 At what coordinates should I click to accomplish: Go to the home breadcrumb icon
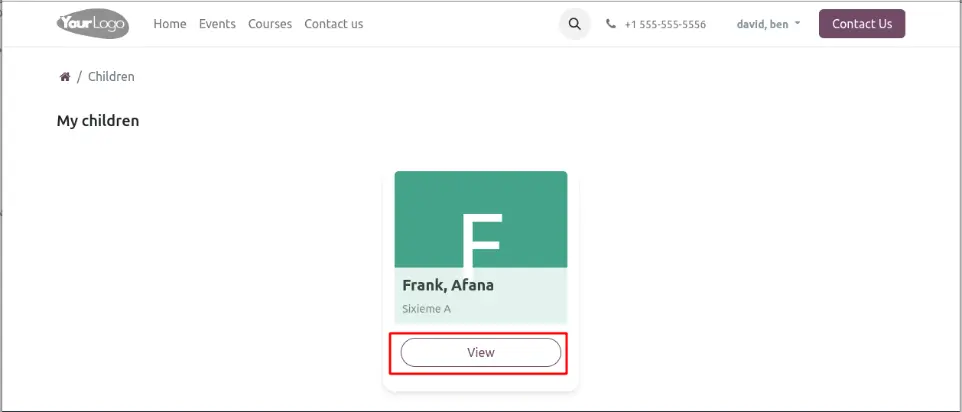(x=65, y=77)
